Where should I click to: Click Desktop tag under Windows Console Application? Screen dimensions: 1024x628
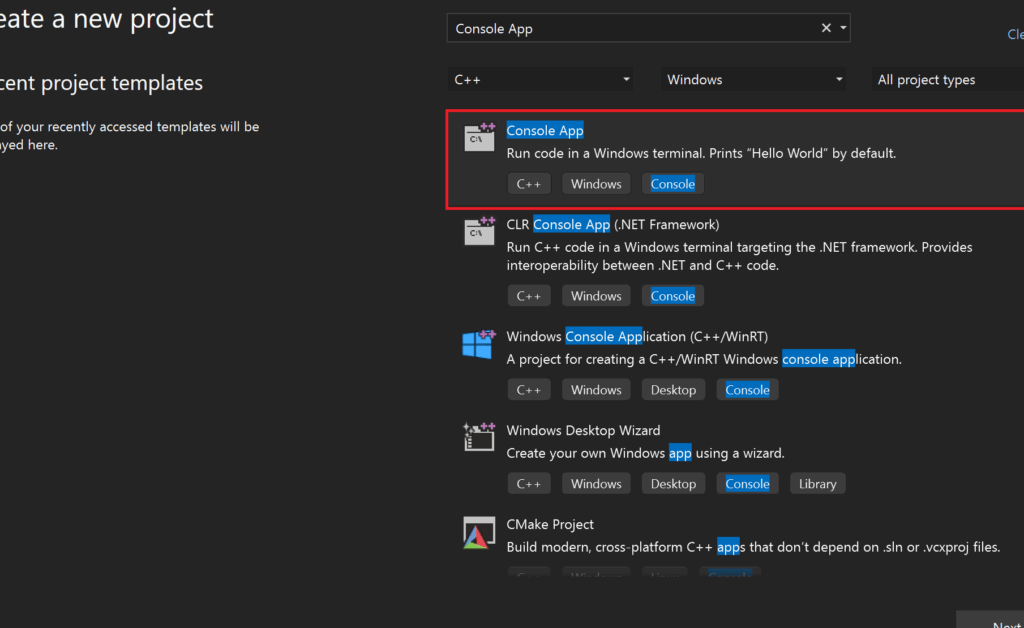(673, 390)
